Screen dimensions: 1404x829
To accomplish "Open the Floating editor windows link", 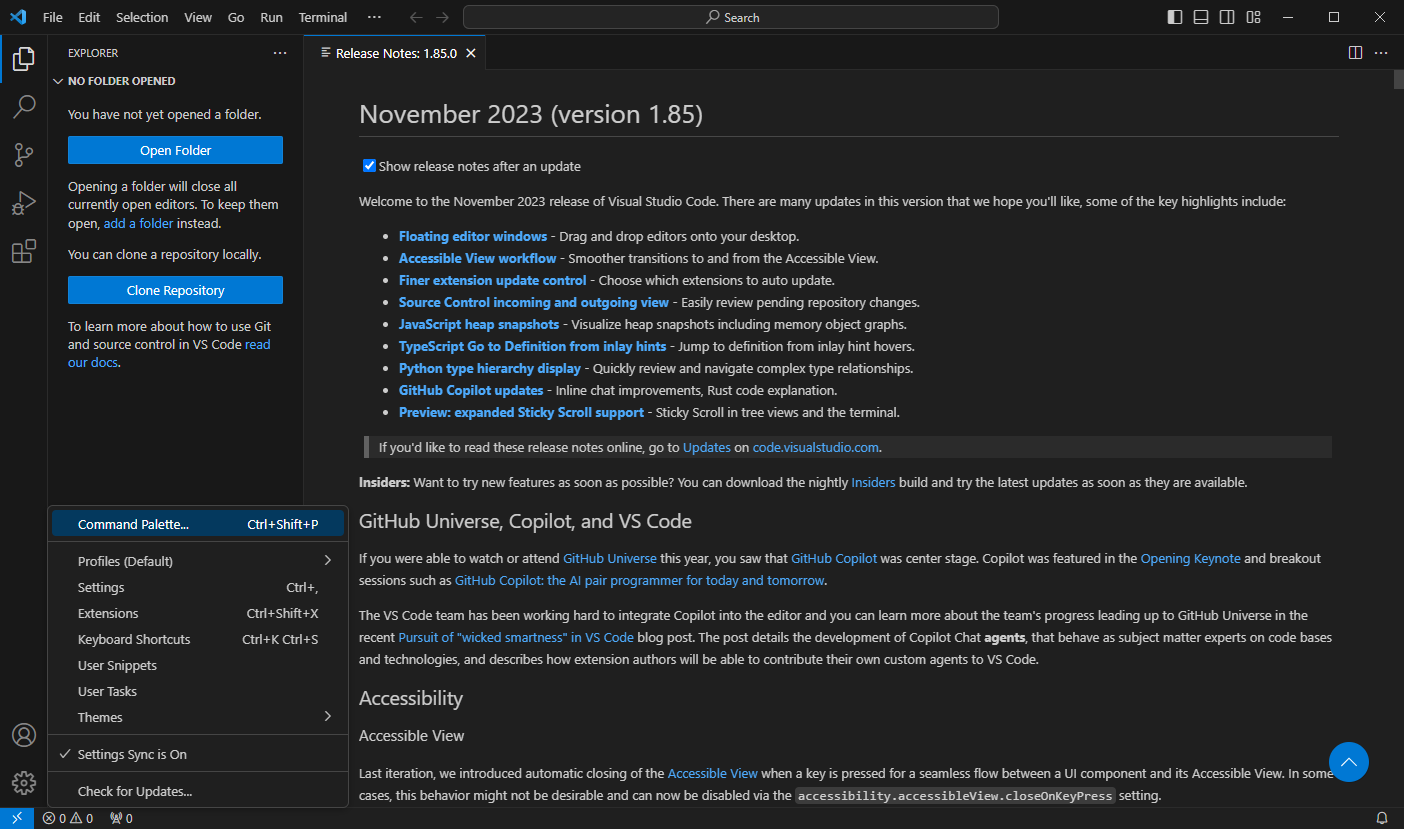I will (473, 236).
